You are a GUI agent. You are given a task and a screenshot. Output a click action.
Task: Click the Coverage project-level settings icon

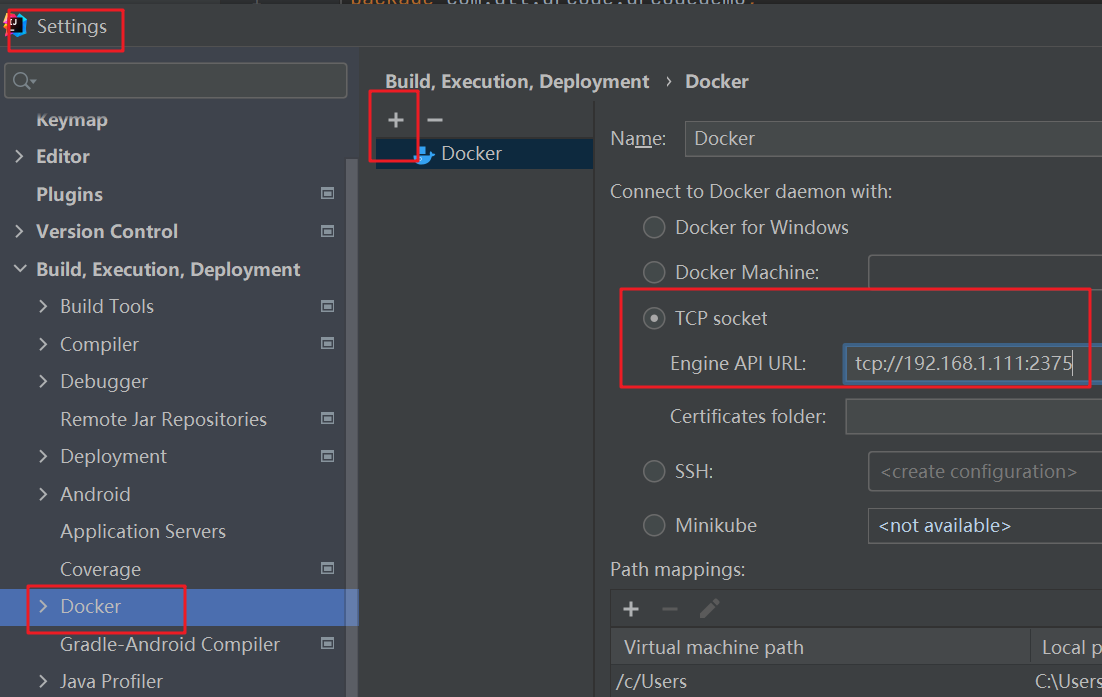[327, 568]
